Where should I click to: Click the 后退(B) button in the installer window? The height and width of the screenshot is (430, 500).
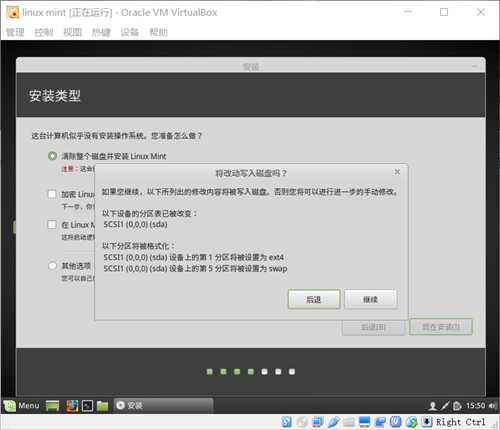coord(373,327)
